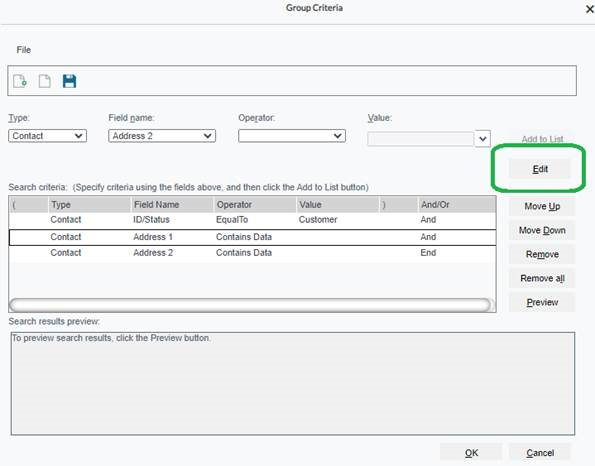595x466 pixels.
Task: Click the Move Up button
Action: tap(542, 206)
